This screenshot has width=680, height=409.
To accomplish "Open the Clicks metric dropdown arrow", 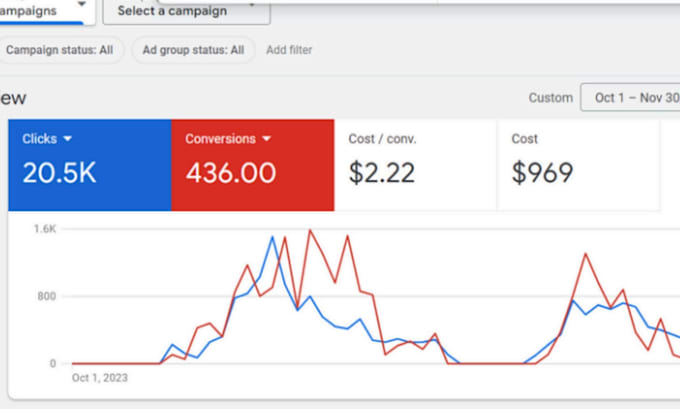I will (x=67, y=139).
